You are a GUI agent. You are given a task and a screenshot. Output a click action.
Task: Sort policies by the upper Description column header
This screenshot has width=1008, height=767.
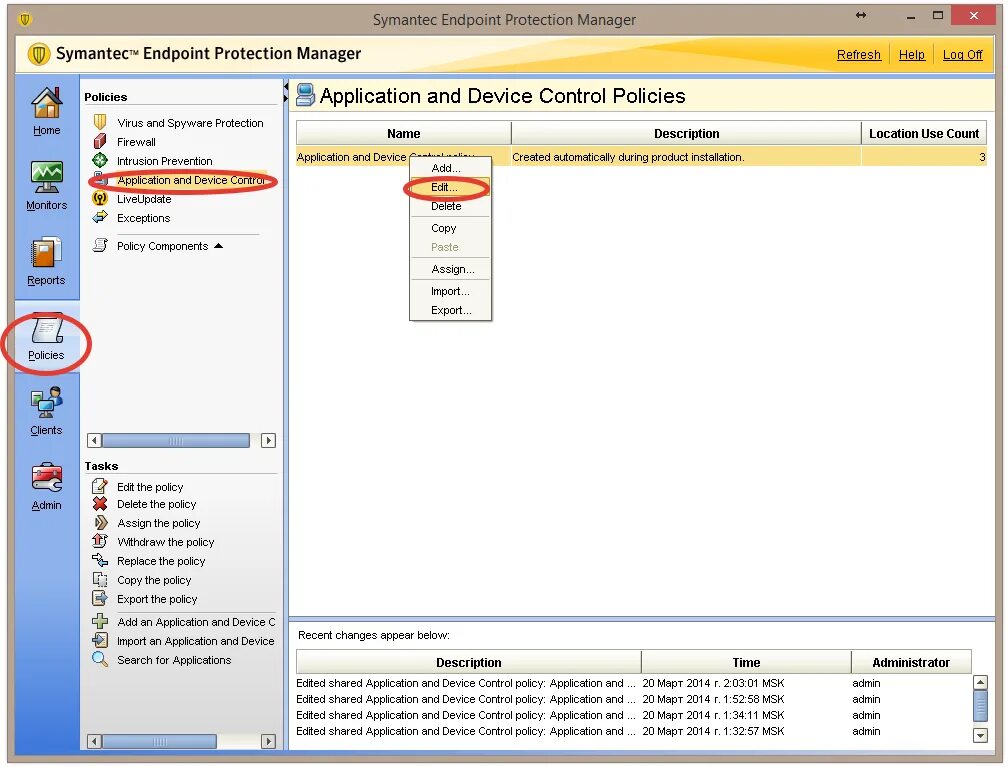tap(686, 134)
